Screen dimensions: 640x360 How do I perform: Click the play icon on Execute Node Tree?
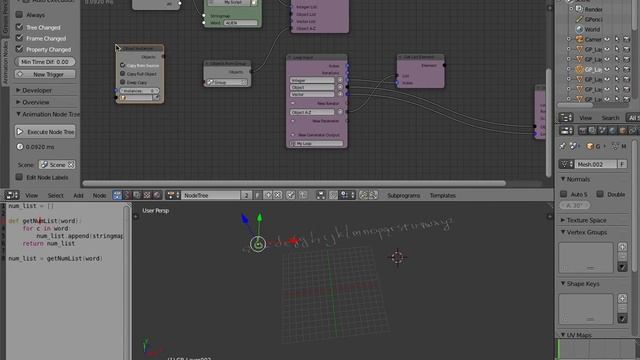(20, 132)
